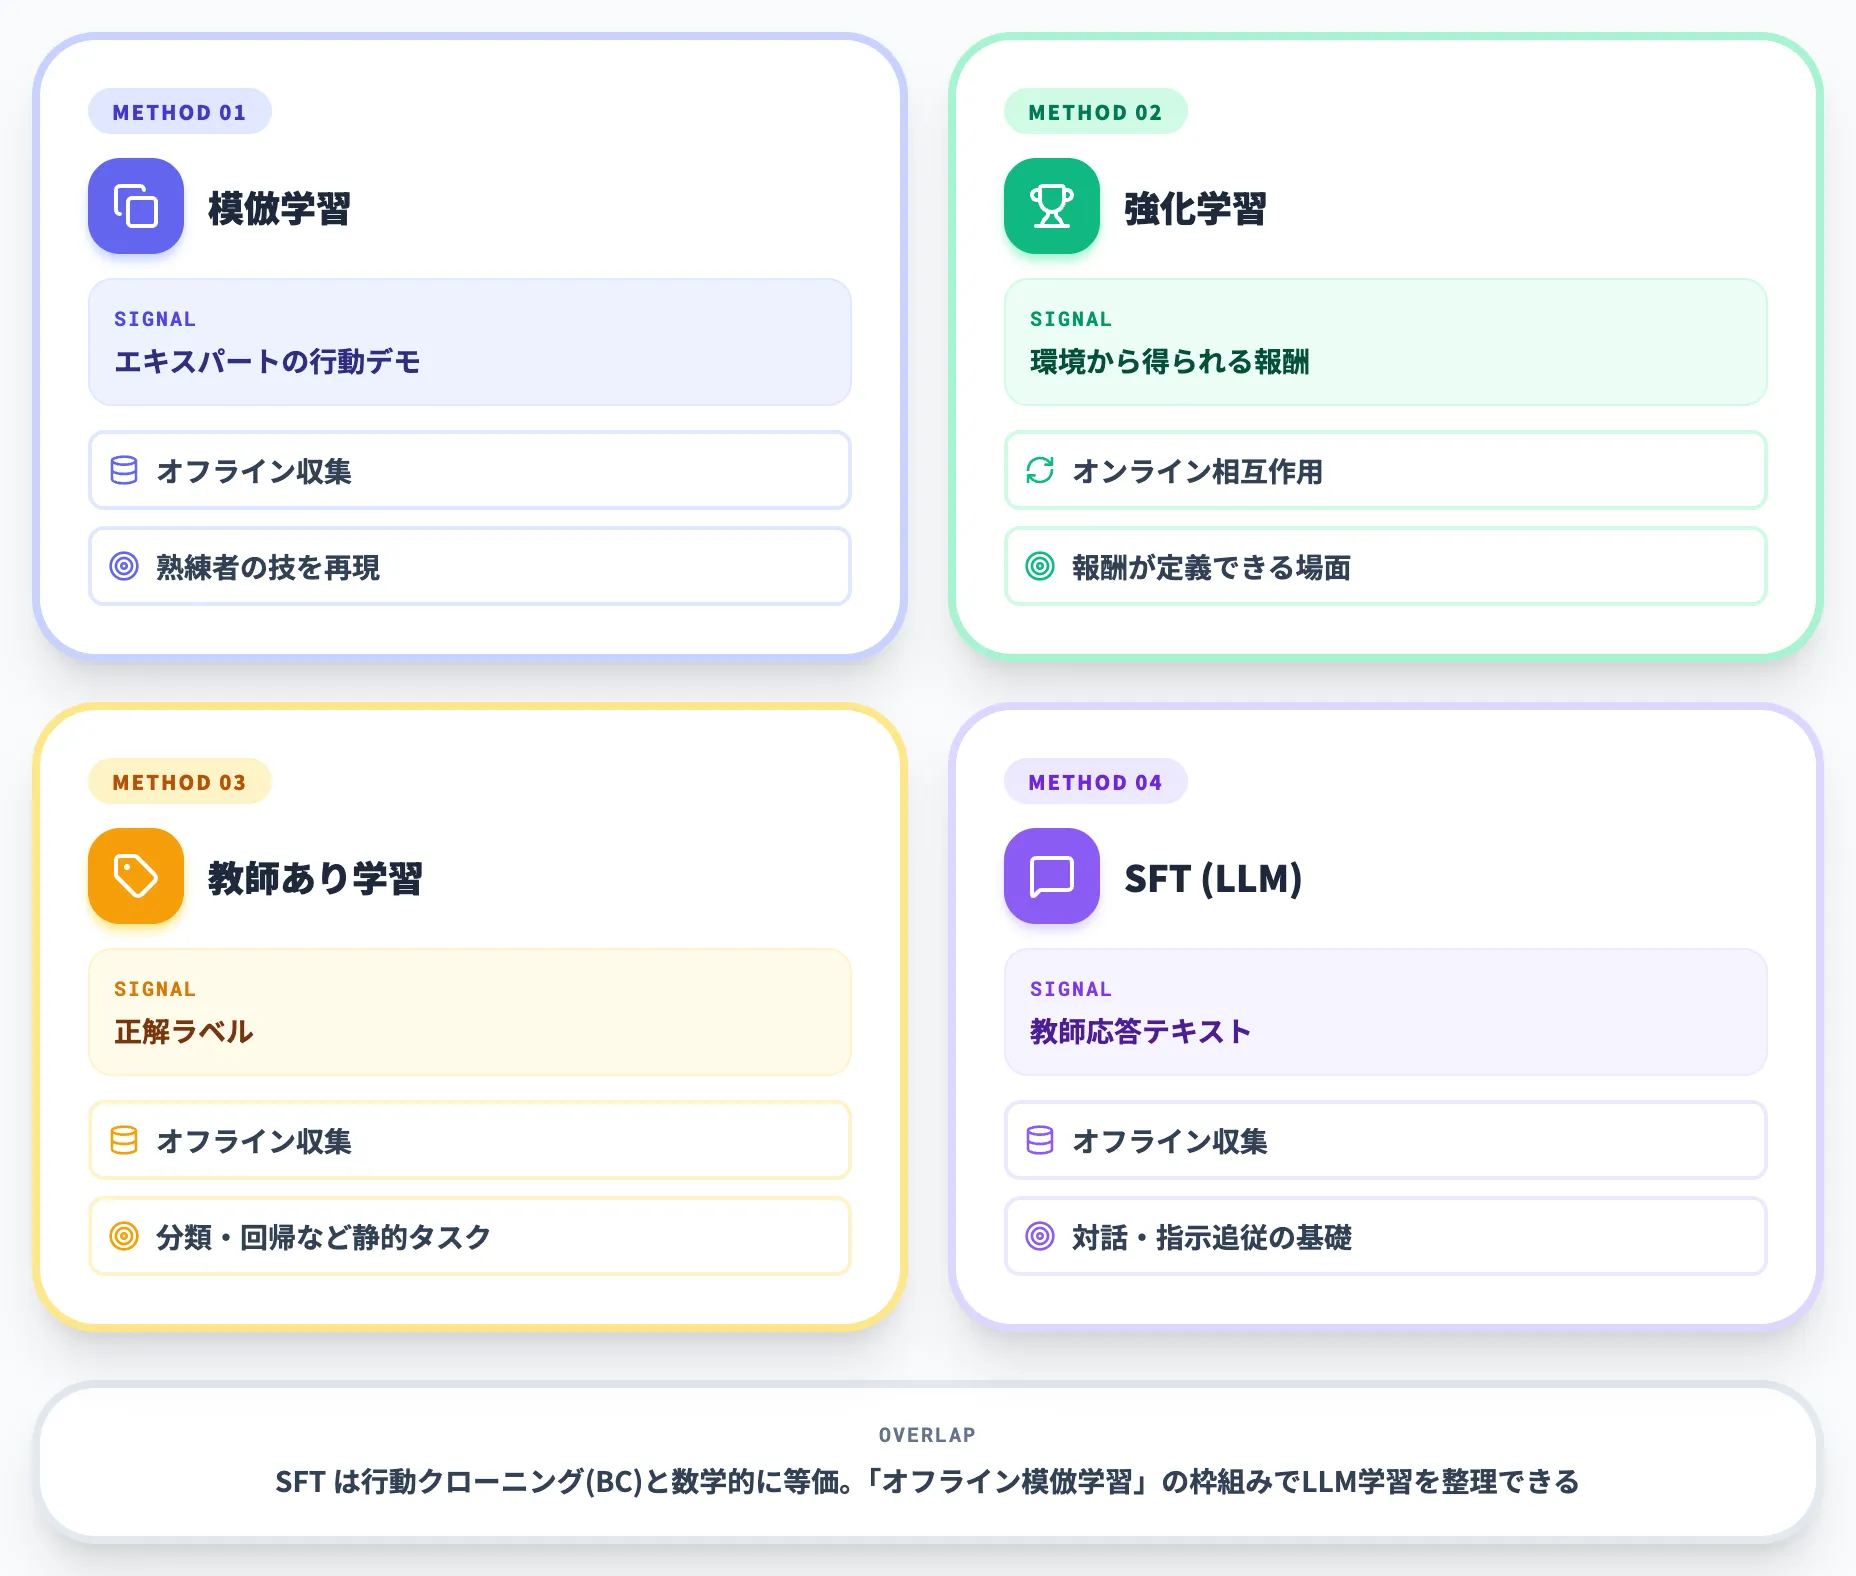Viewport: 1856px width, 1576px height.
Task: Click the orange target icon next to 分類・回帰など静的タスク
Action: (124, 1236)
